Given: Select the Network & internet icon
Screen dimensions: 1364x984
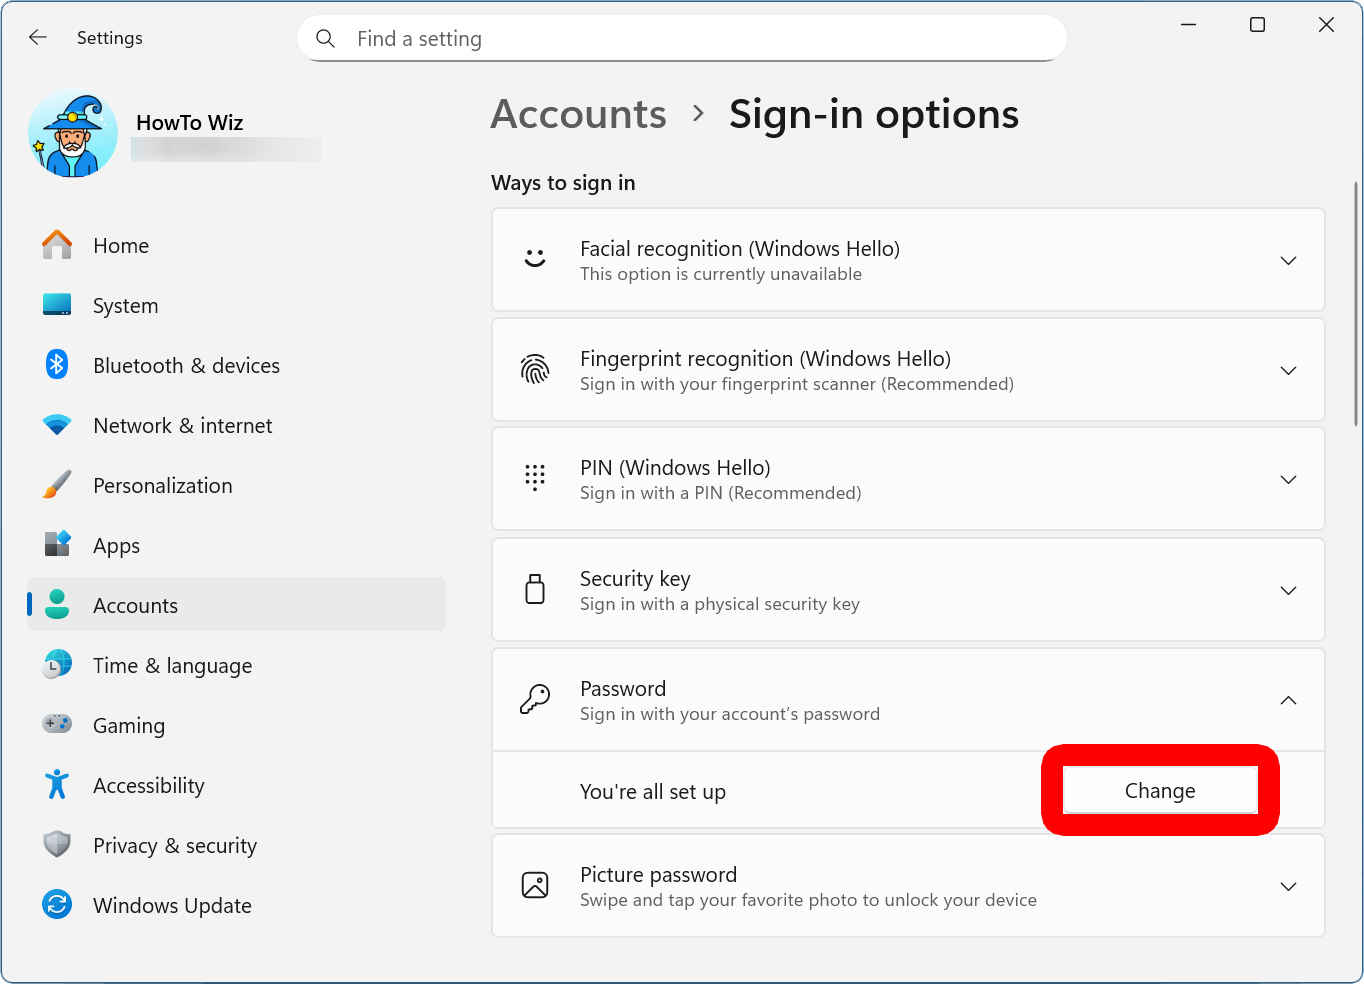Looking at the screenshot, I should coord(57,425).
